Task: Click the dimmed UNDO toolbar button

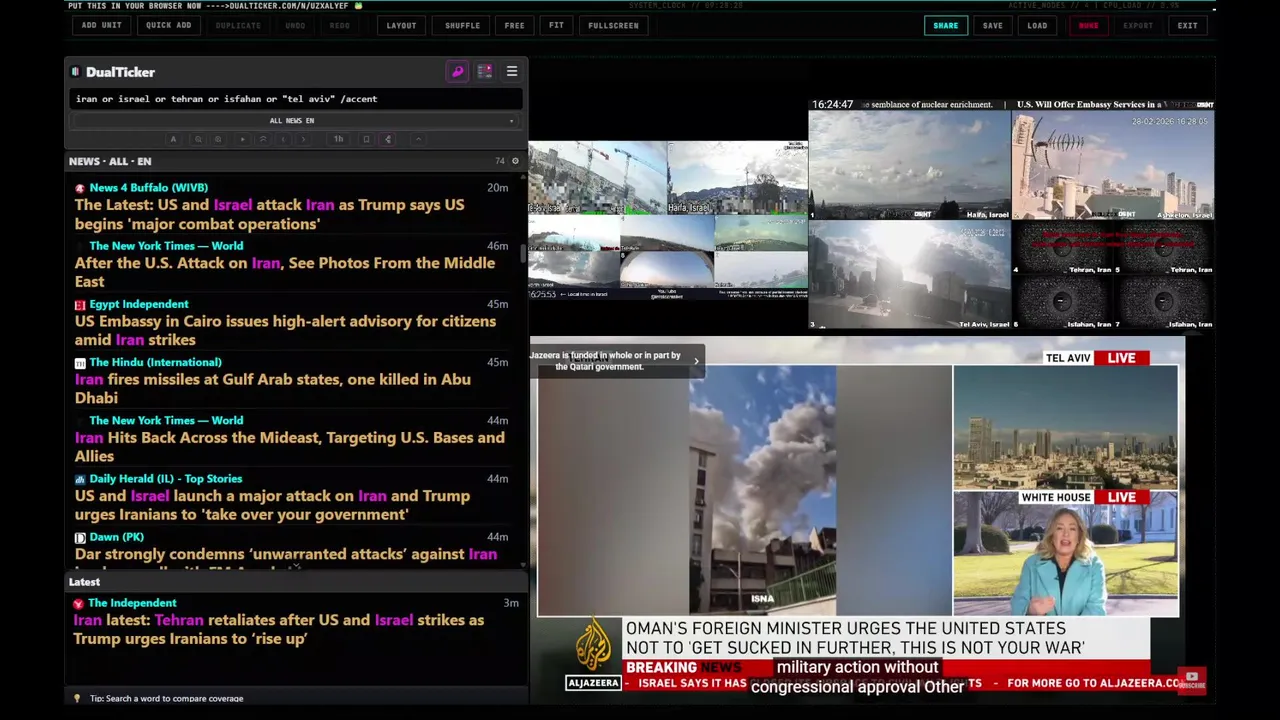Action: point(295,25)
